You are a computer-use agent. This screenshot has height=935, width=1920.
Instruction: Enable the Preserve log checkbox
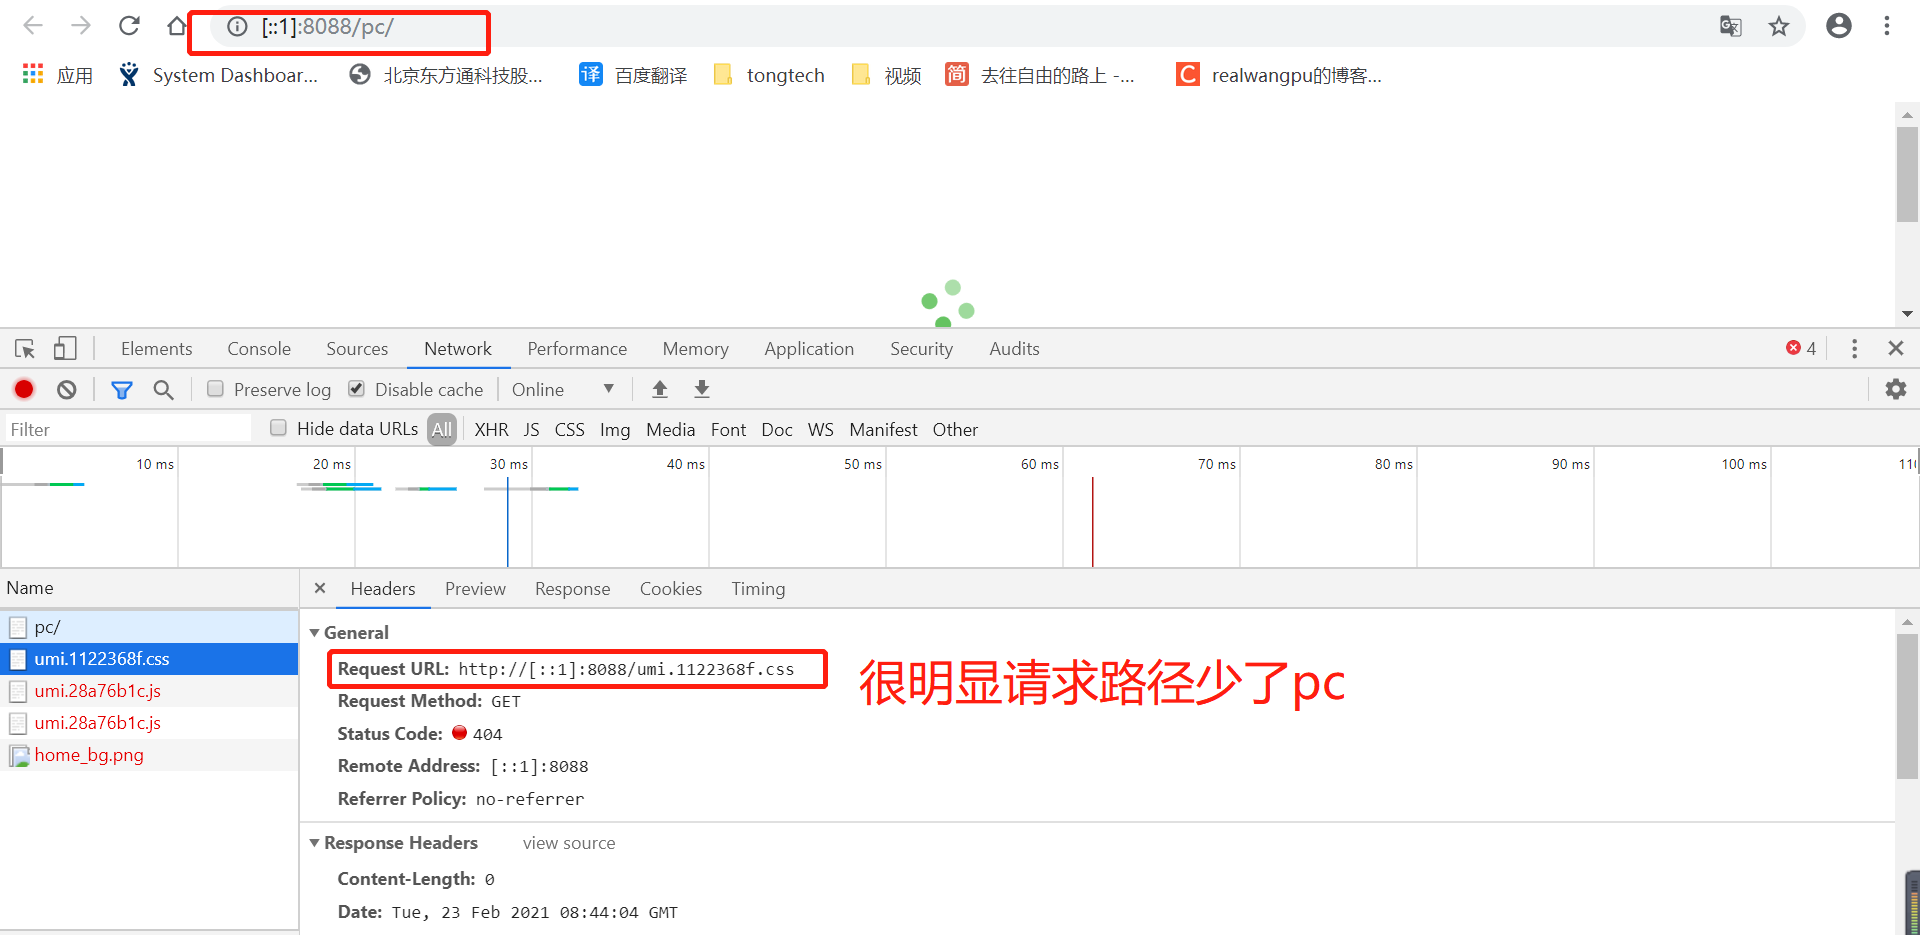pos(215,388)
